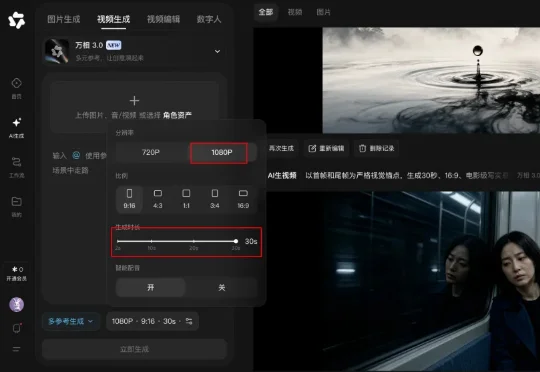
Task: Click the prompt text 以首帧和尾帧为严格视觉锚点
Action: coord(354,176)
